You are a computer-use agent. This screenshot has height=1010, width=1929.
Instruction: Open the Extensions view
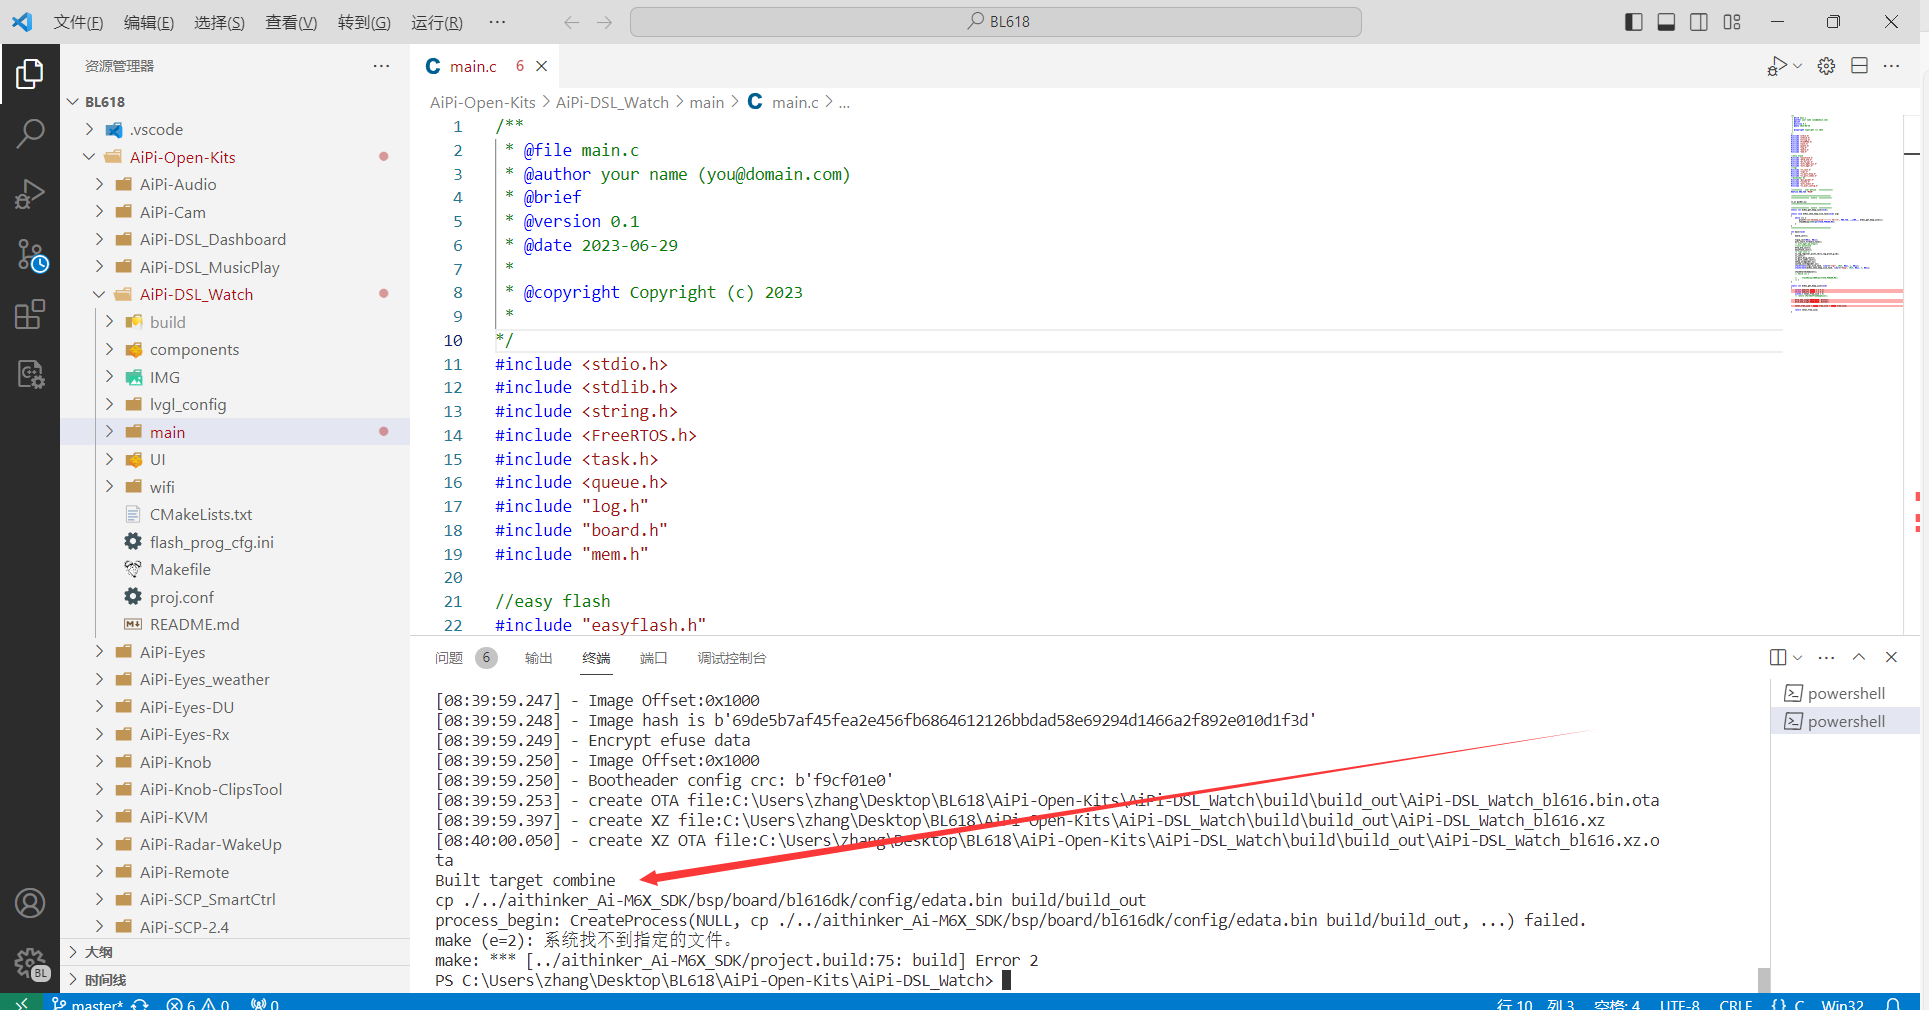pos(30,314)
